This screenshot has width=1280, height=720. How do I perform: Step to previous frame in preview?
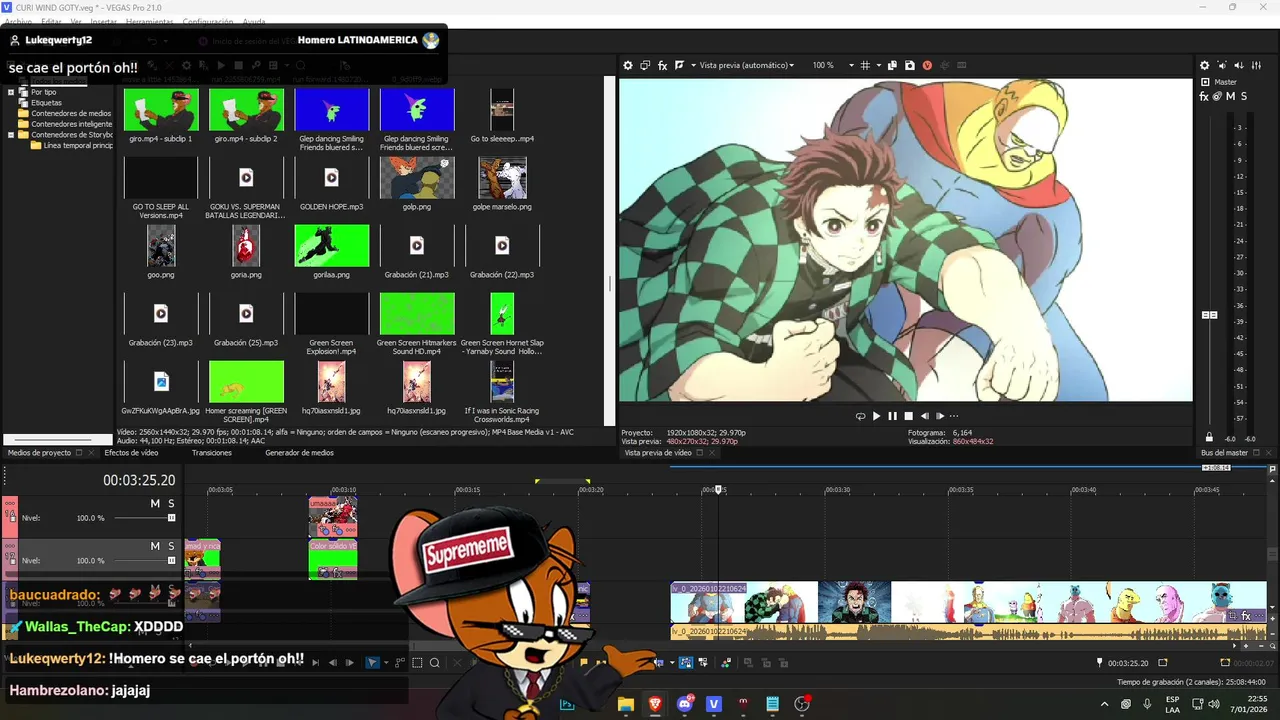click(x=924, y=416)
